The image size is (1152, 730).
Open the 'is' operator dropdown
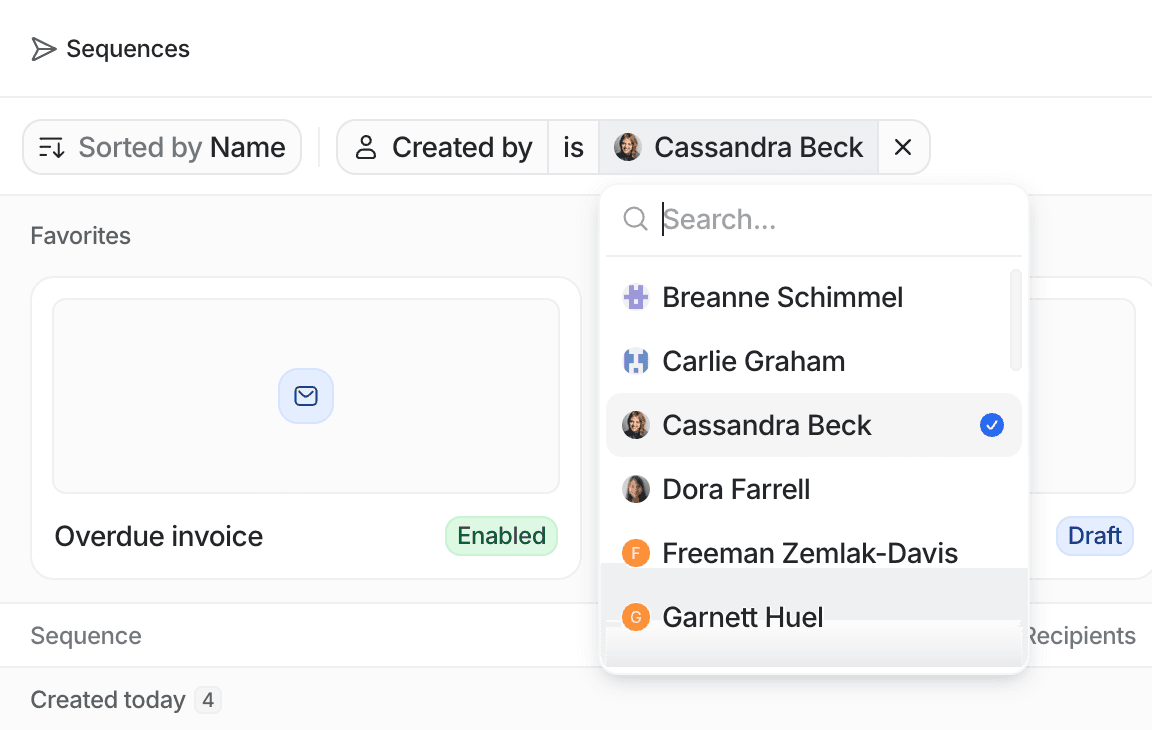click(573, 148)
